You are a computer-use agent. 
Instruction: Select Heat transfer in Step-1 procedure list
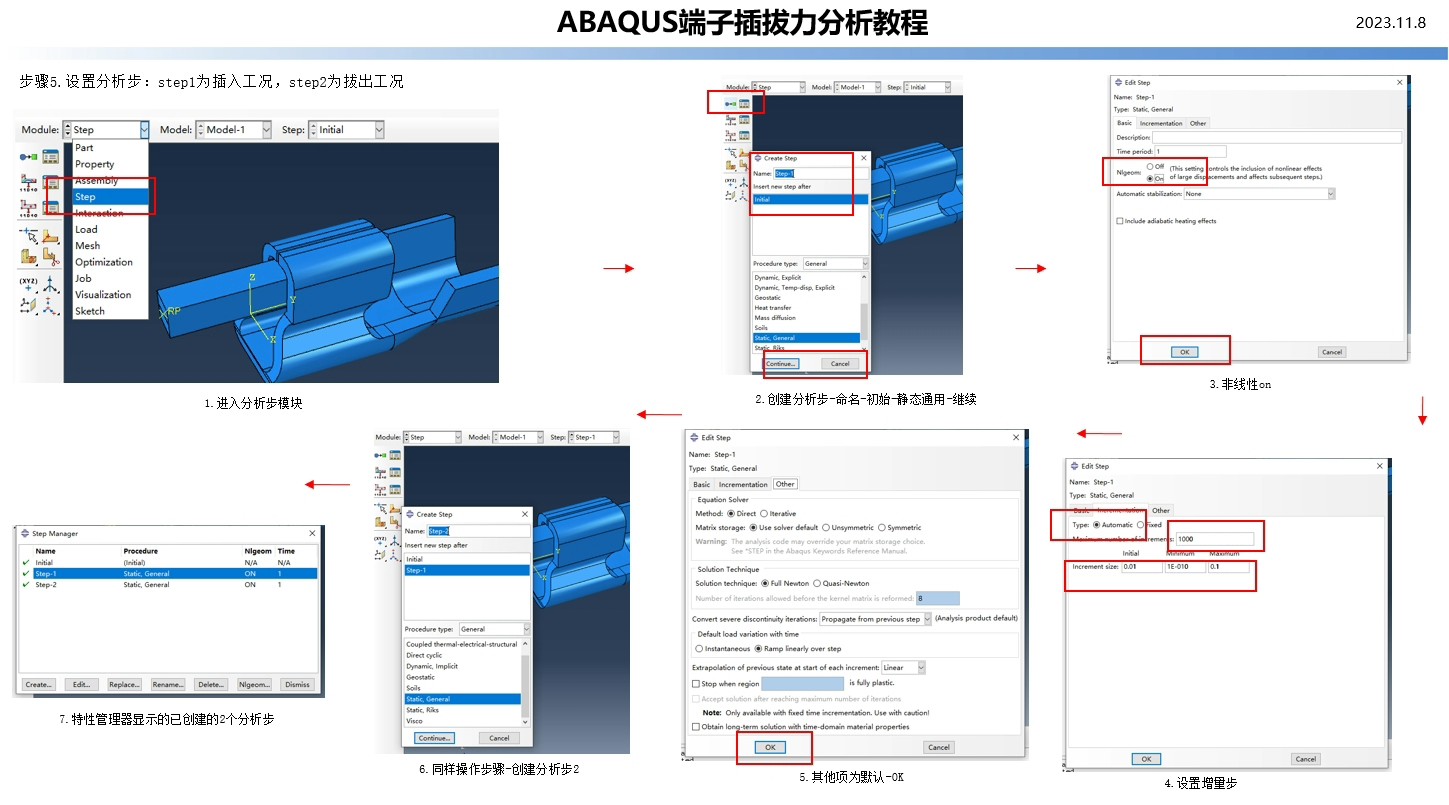click(x=773, y=307)
